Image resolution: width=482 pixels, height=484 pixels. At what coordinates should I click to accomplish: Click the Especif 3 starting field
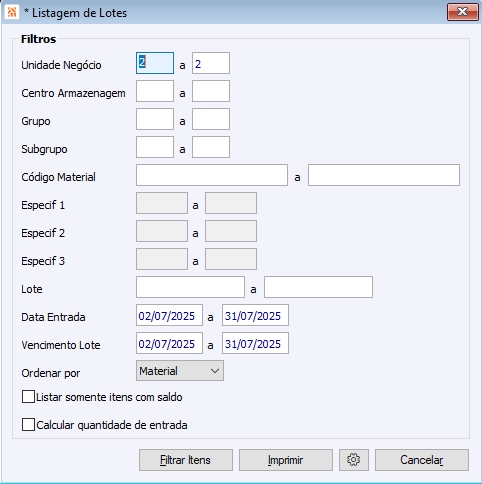[x=162, y=259]
